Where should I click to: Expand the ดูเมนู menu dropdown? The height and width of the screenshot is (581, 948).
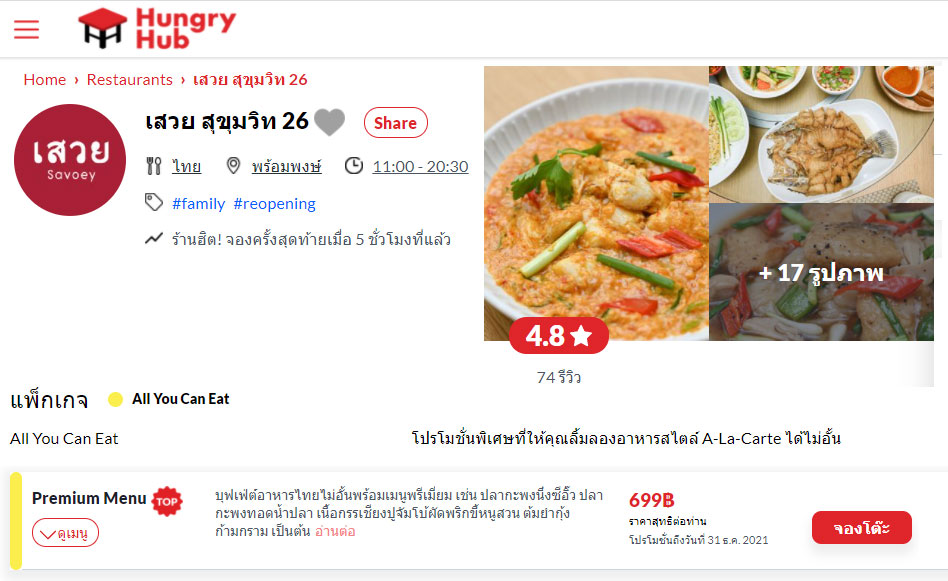(x=65, y=533)
